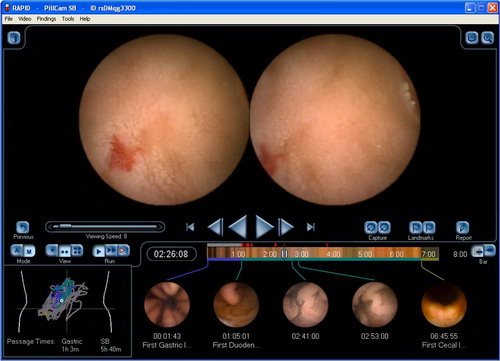Open the Report pencil icon

point(462,228)
